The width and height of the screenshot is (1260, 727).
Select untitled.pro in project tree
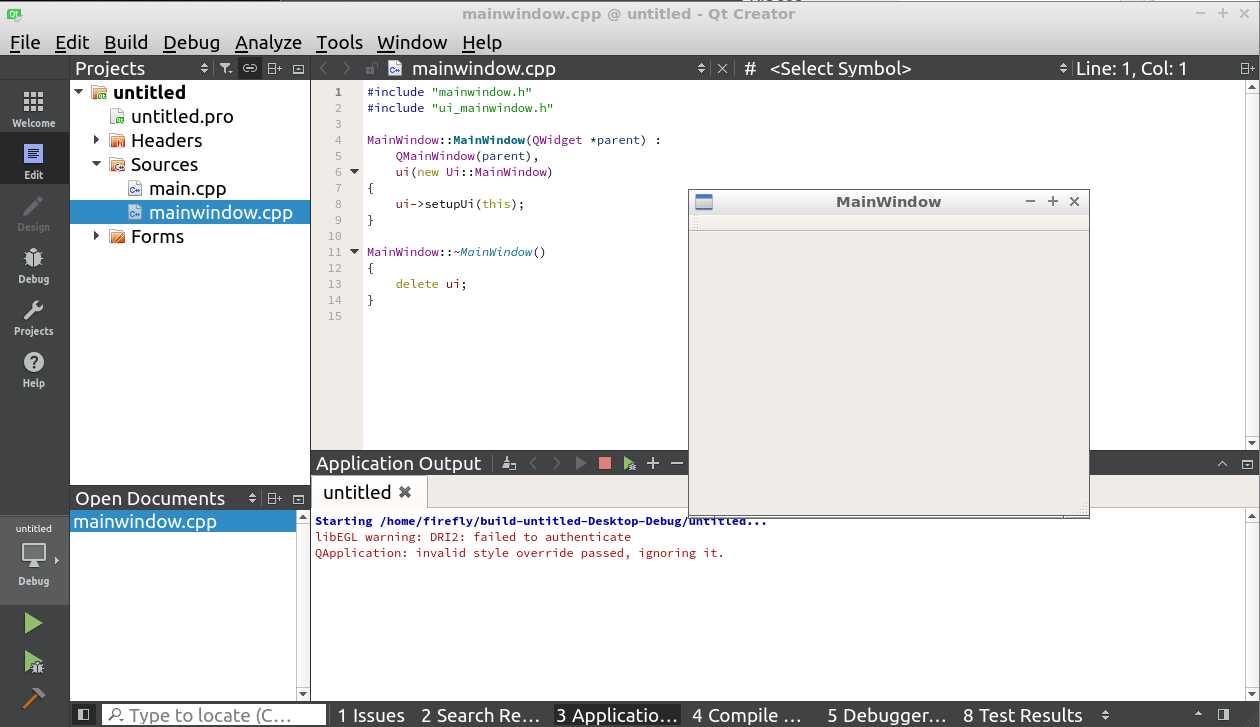[182, 116]
